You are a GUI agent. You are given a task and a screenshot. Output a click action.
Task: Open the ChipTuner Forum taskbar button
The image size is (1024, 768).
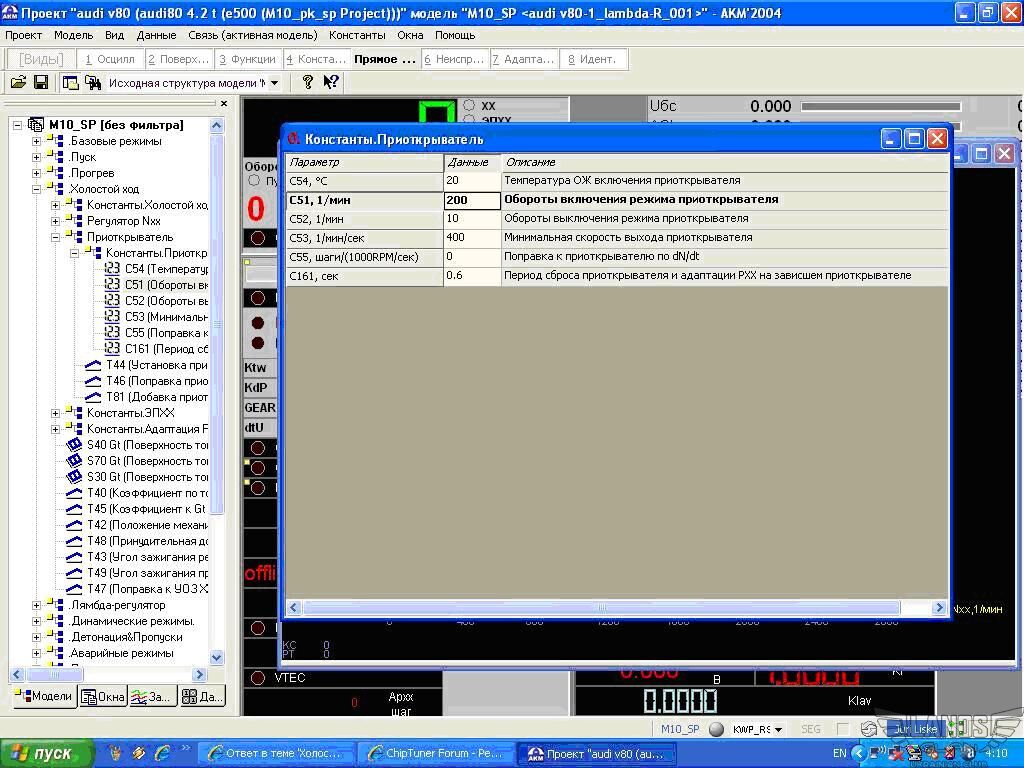(x=436, y=753)
